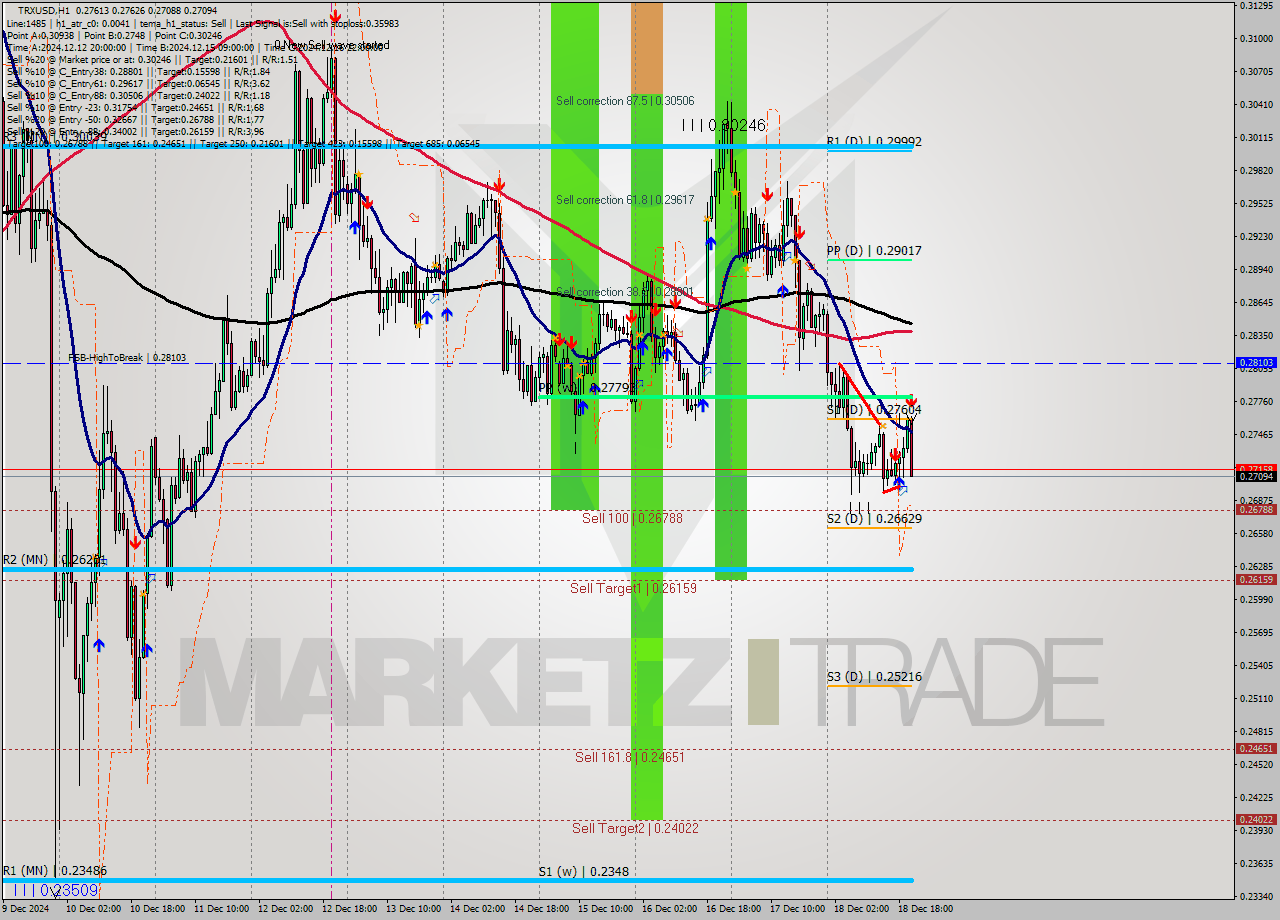Click the 'Sell Target2 | 0.24022' label
Screen dimensions: 1280x920
point(635,828)
